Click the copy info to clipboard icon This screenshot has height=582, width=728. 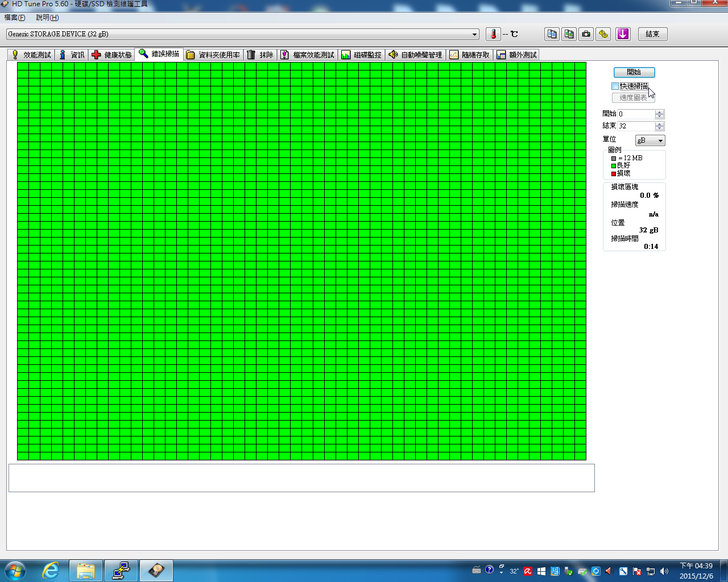point(552,33)
